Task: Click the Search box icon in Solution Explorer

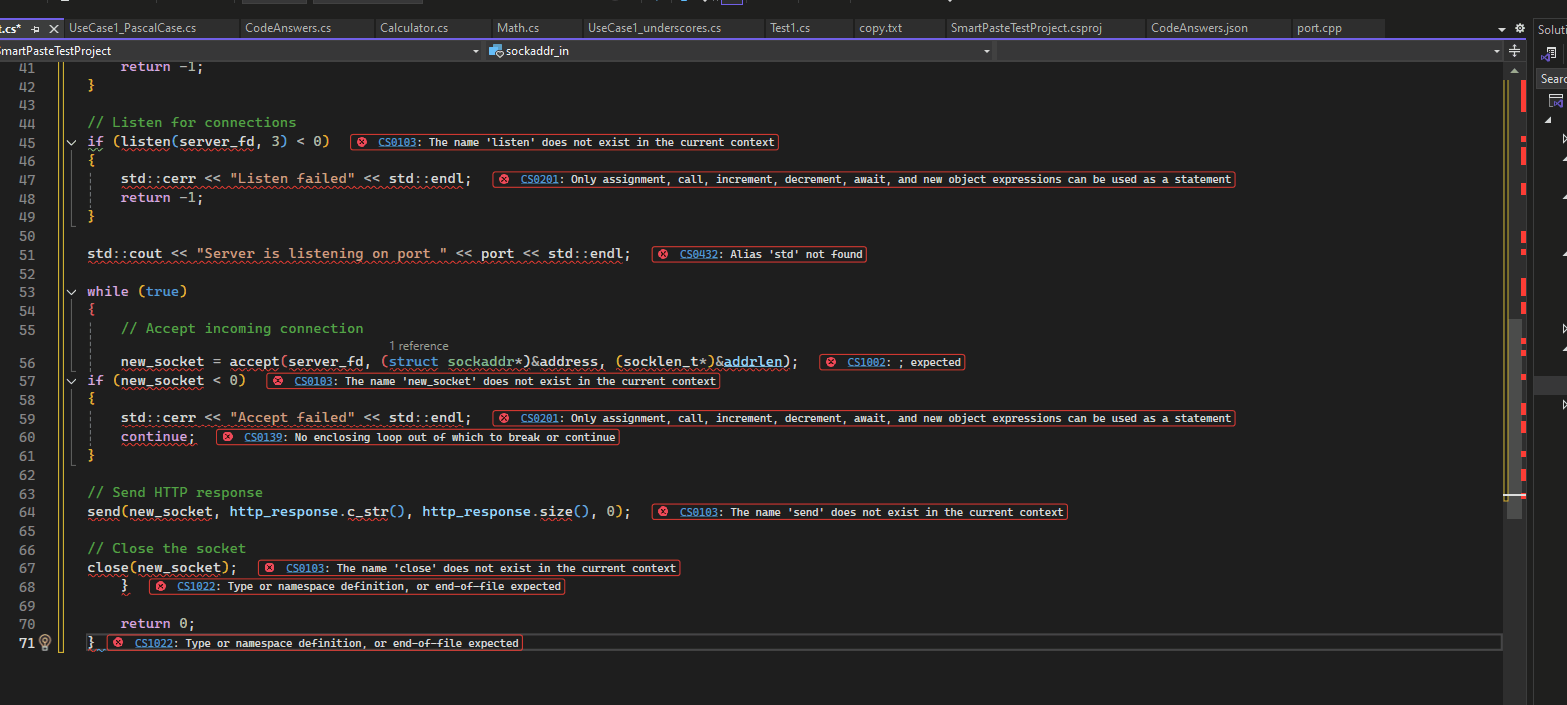Action: [x=1553, y=78]
